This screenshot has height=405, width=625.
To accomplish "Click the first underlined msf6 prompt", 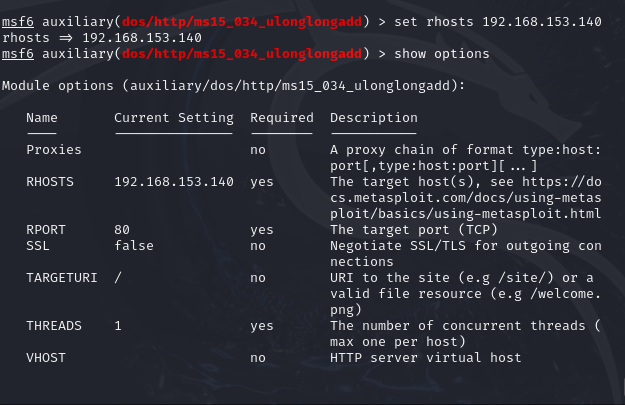I will (x=18, y=22).
